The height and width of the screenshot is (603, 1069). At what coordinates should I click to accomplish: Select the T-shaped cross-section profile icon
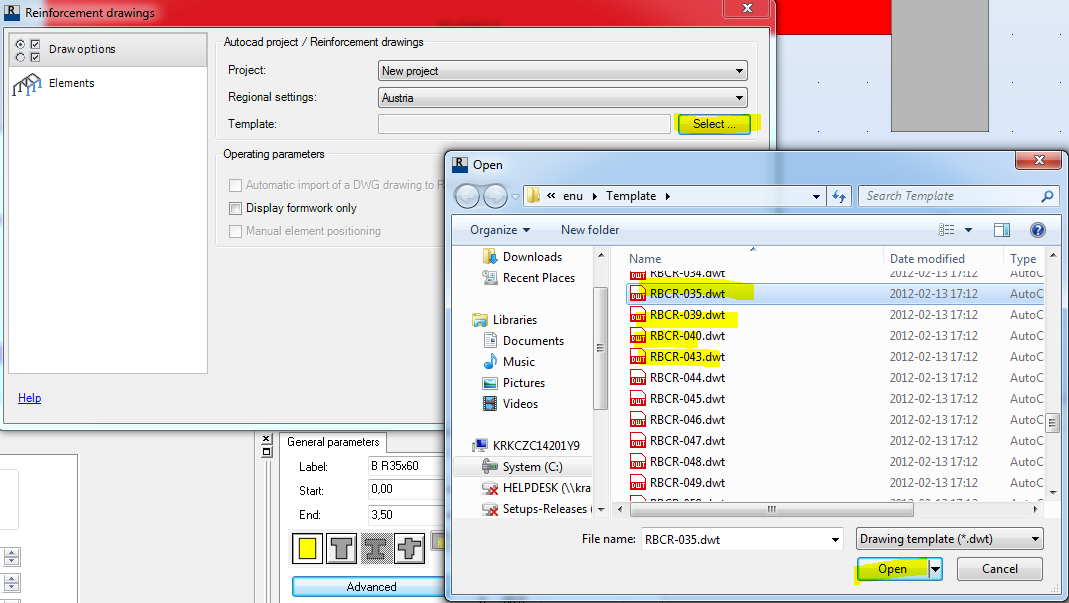[x=340, y=548]
